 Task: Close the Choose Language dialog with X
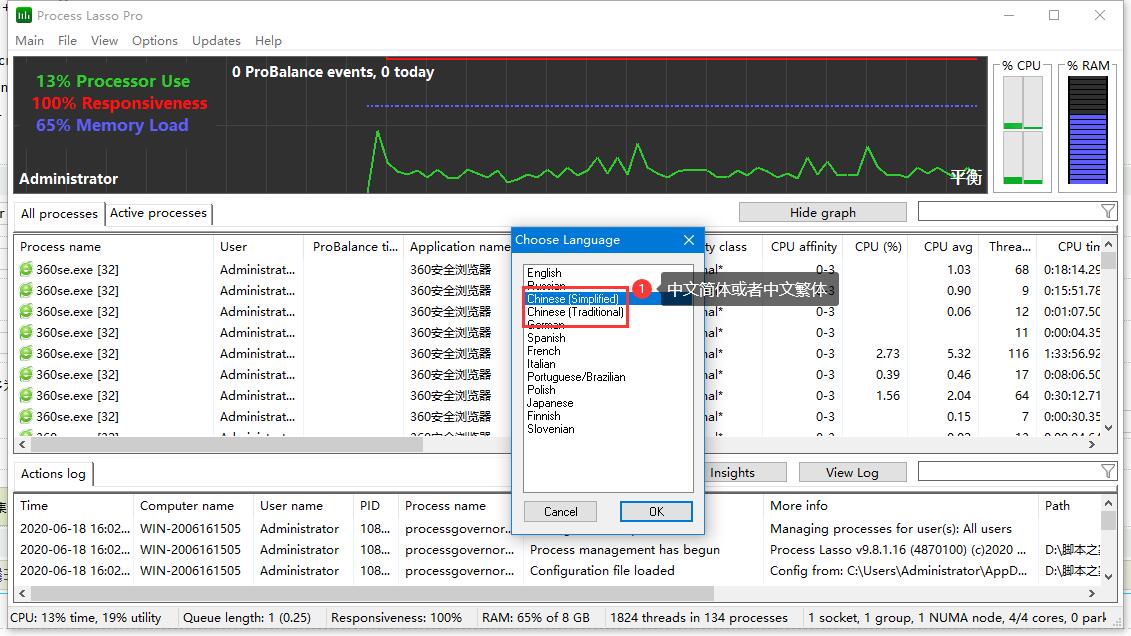689,239
